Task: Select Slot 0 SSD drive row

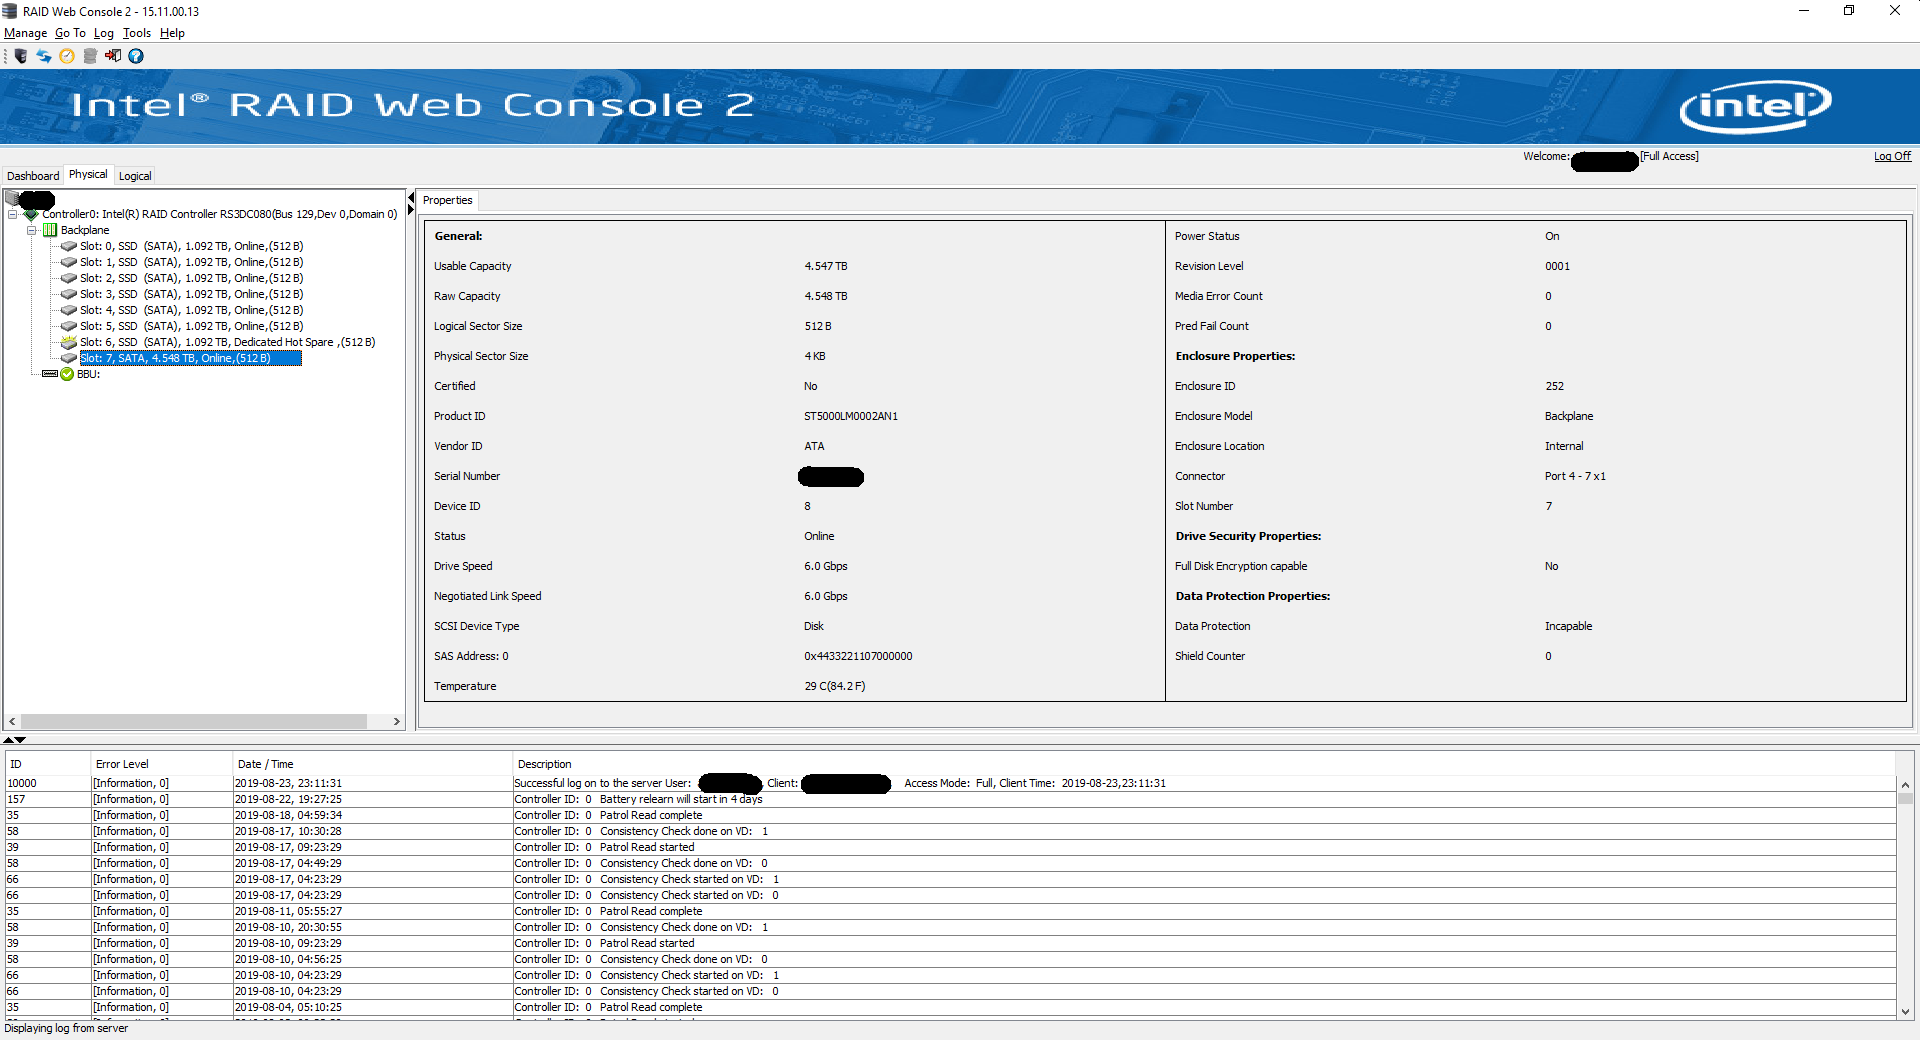Action: (x=191, y=246)
